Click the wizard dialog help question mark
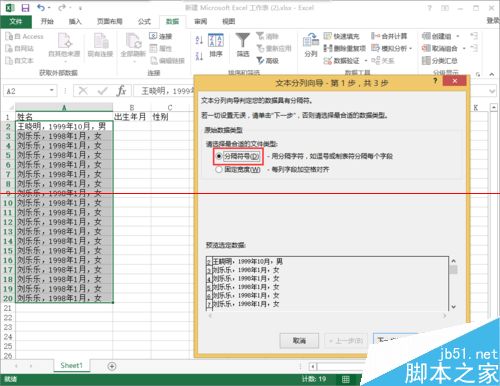 [x=435, y=81]
